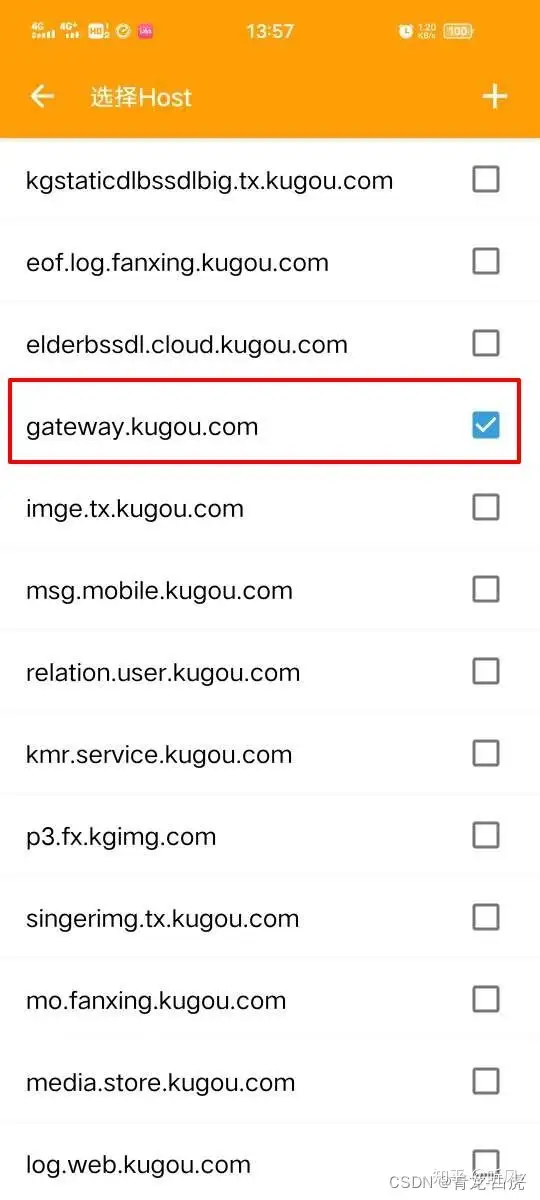
Task: Enable kmr.service.kugou.com checkbox
Action: click(x=486, y=754)
